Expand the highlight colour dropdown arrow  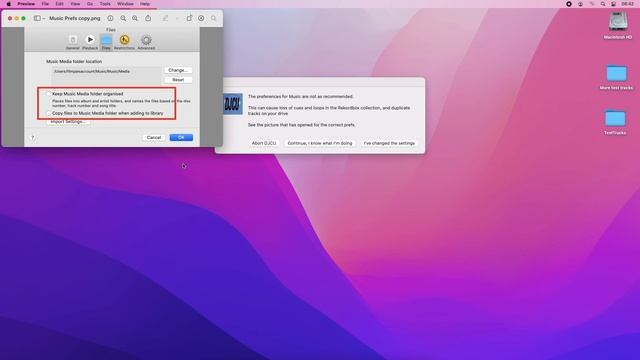coord(177,18)
